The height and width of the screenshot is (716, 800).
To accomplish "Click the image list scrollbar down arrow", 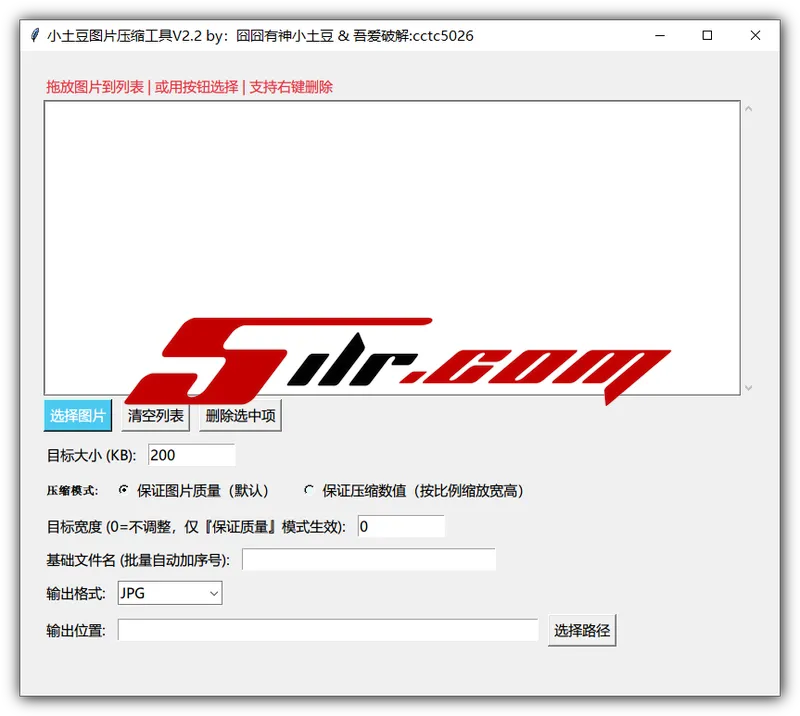I will click(748, 388).
